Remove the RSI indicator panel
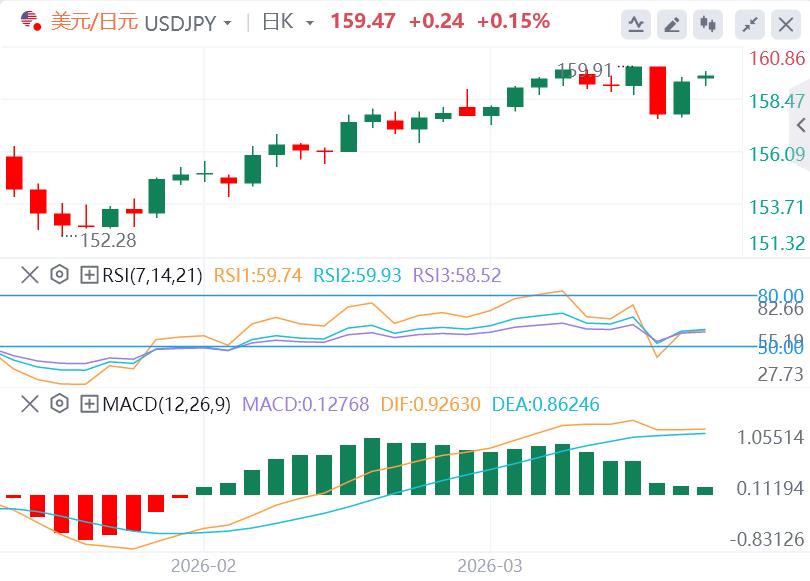 29,274
